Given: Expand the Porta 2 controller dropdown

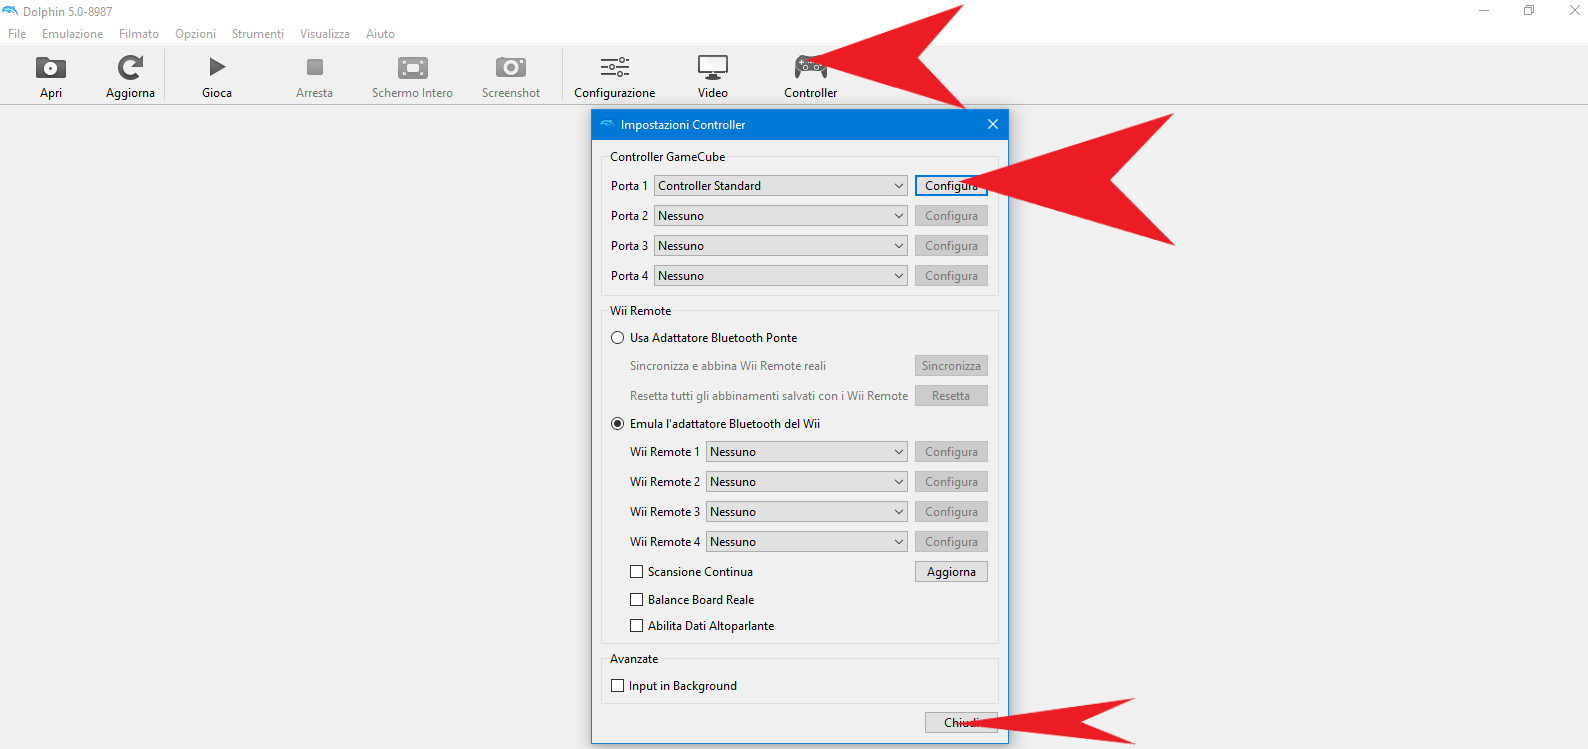Looking at the screenshot, I should (781, 216).
